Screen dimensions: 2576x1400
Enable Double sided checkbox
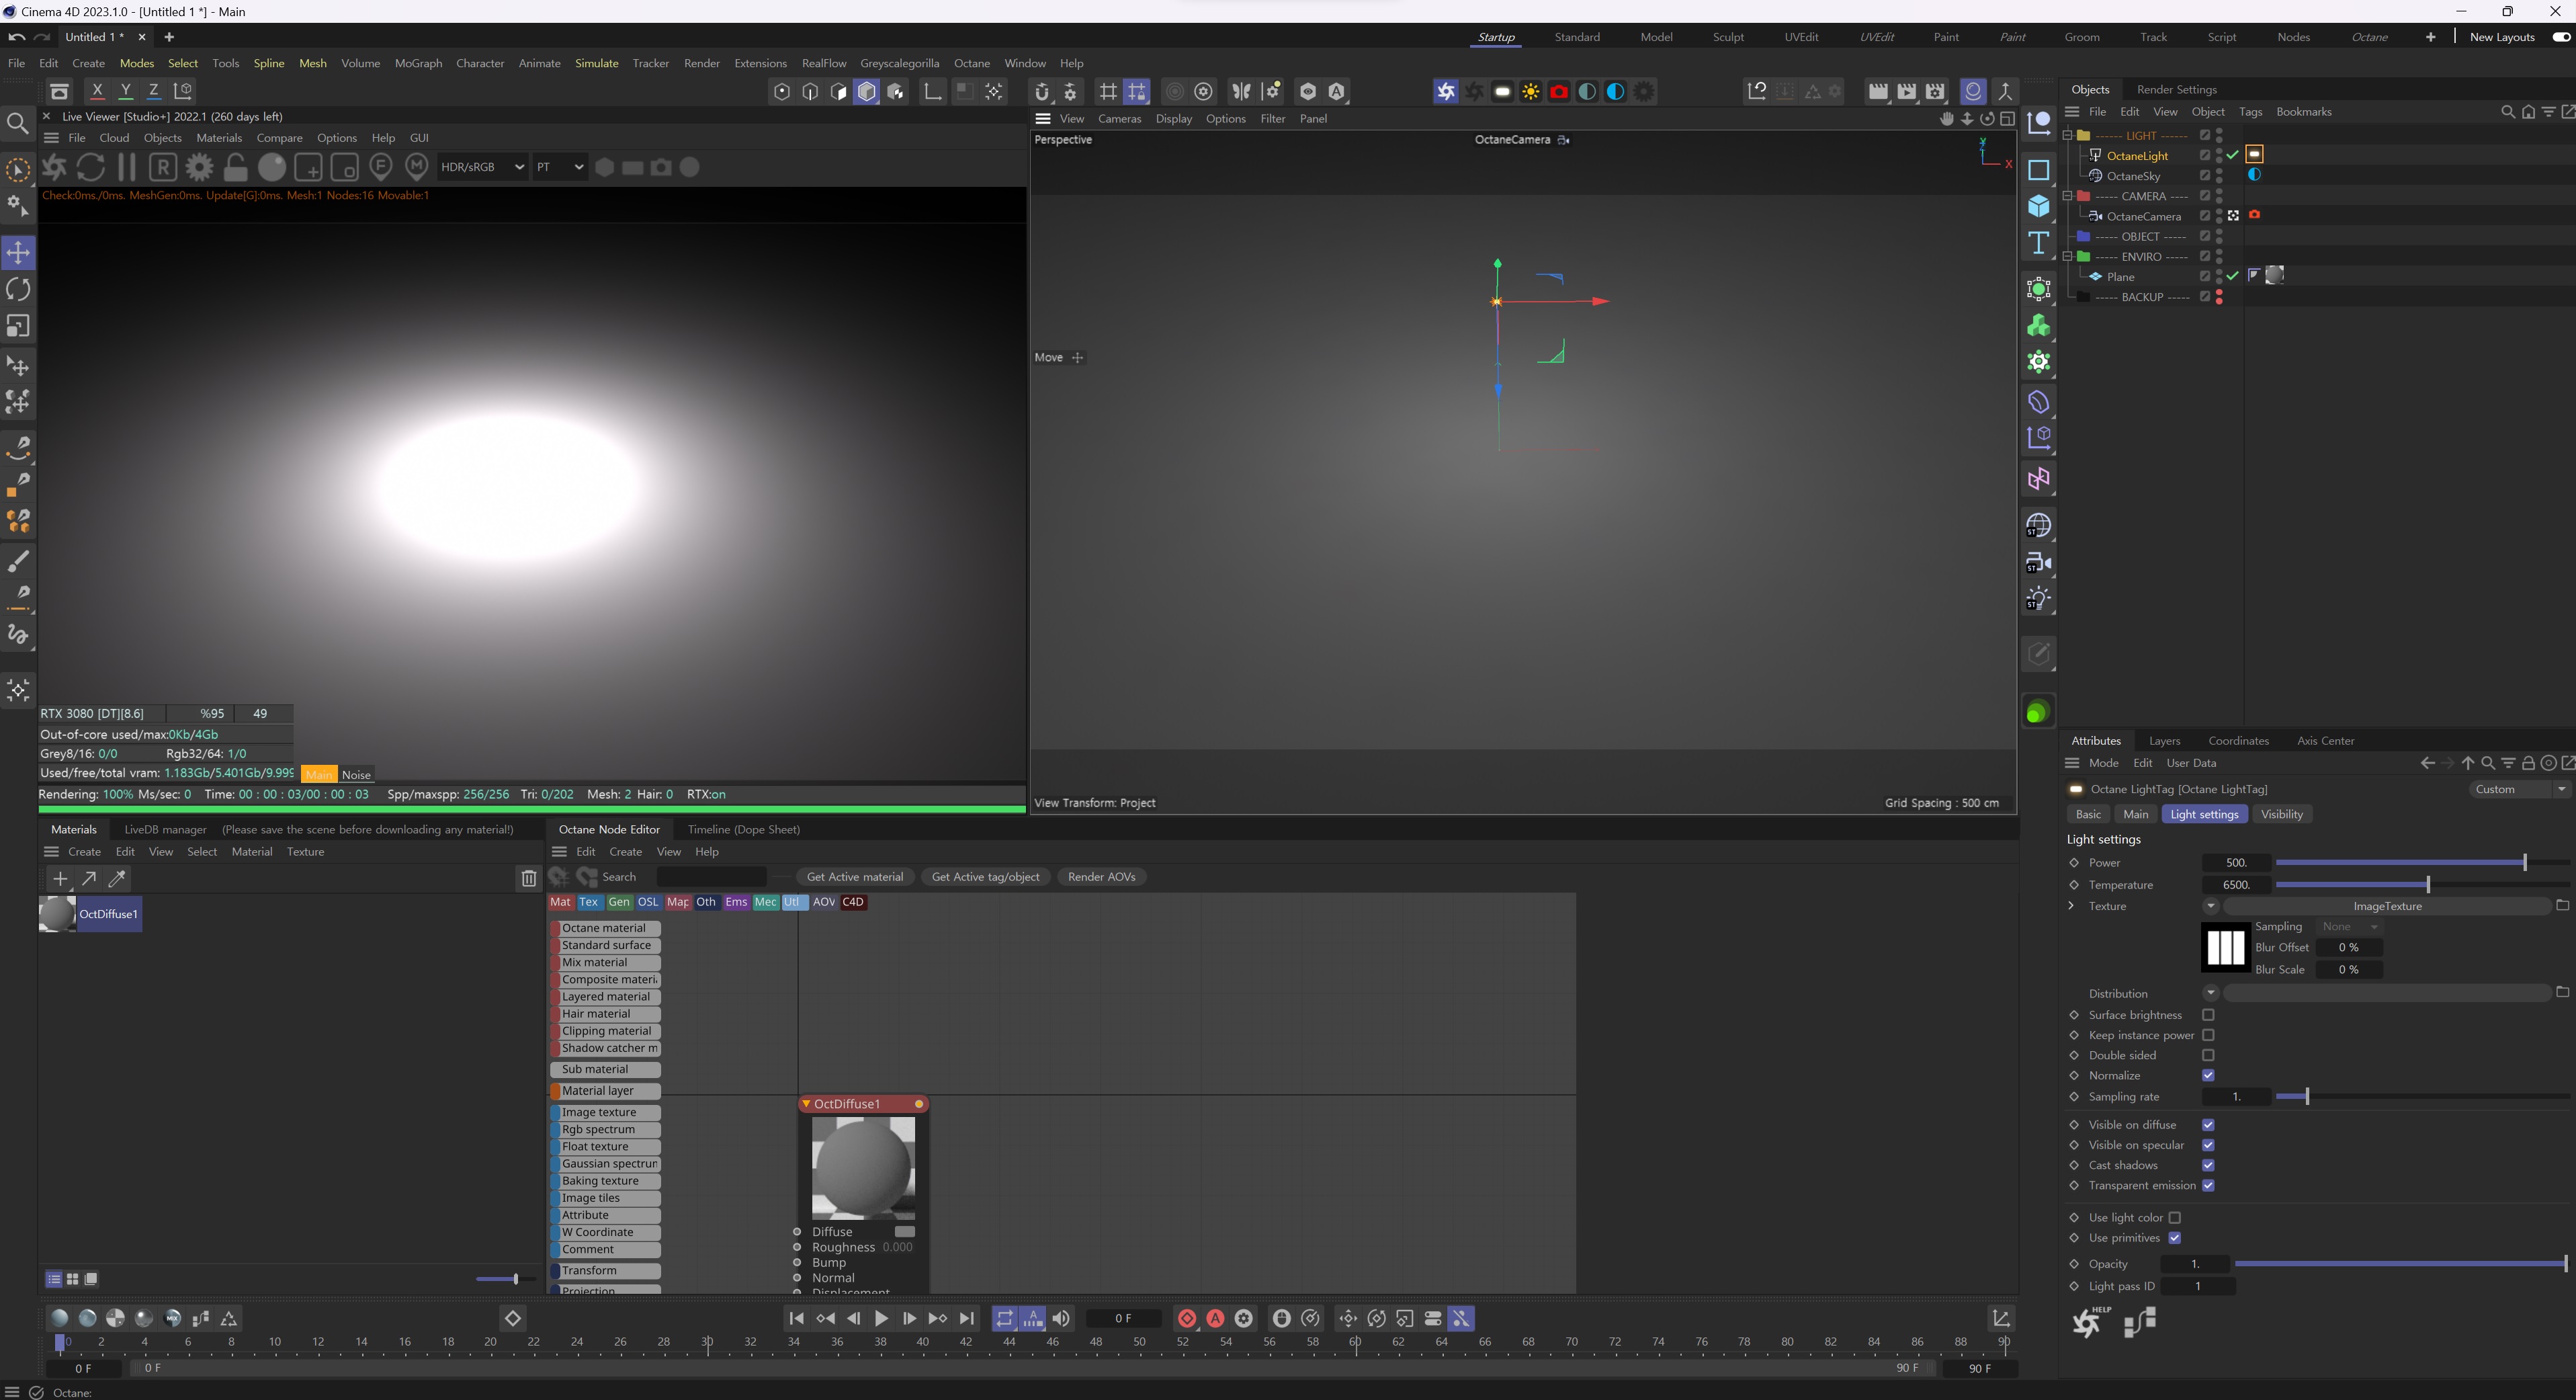[2208, 1055]
